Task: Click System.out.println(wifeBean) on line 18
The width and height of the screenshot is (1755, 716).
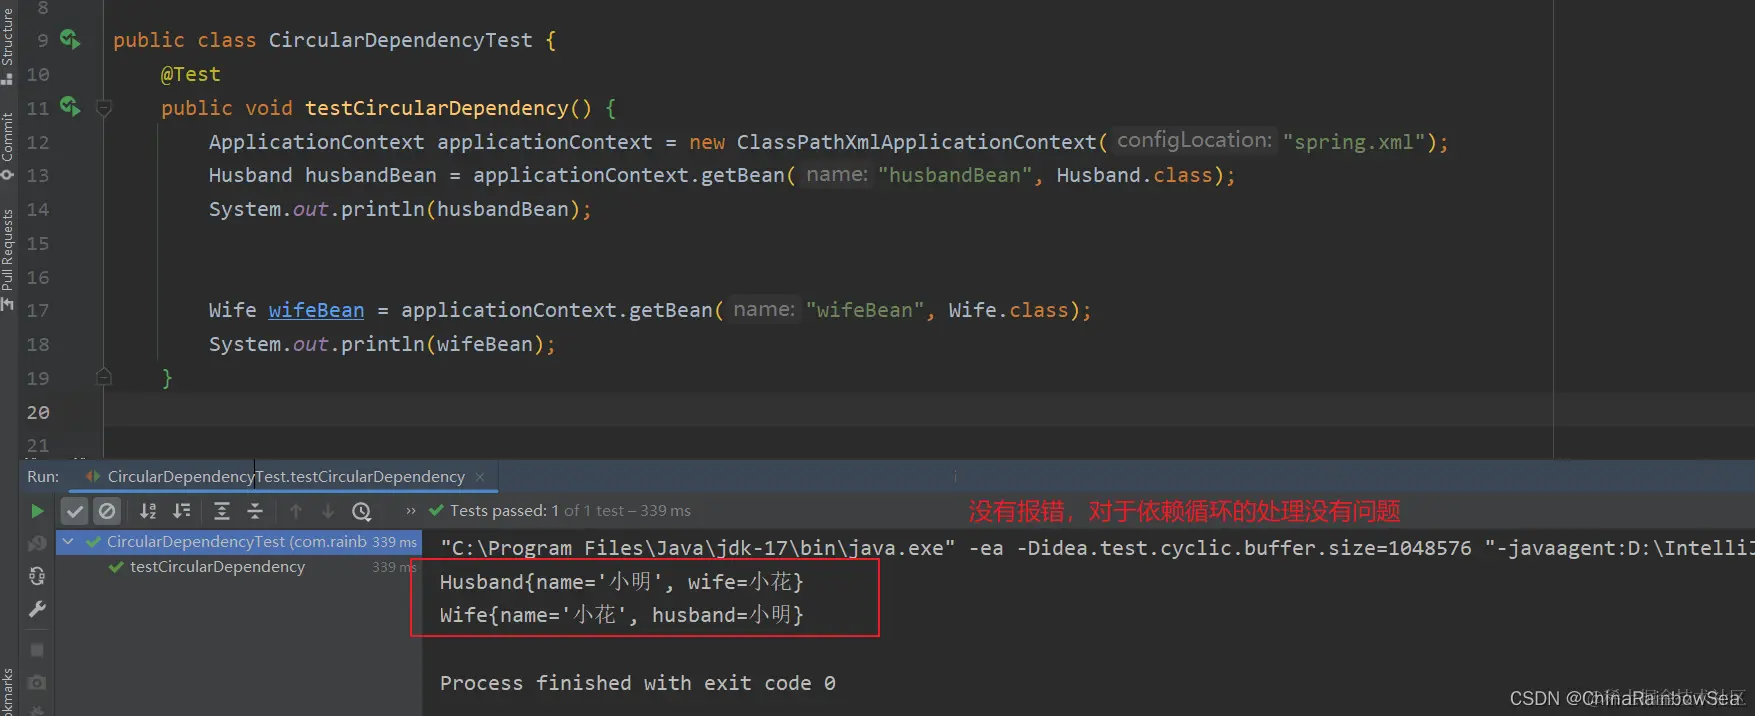Action: (x=382, y=344)
